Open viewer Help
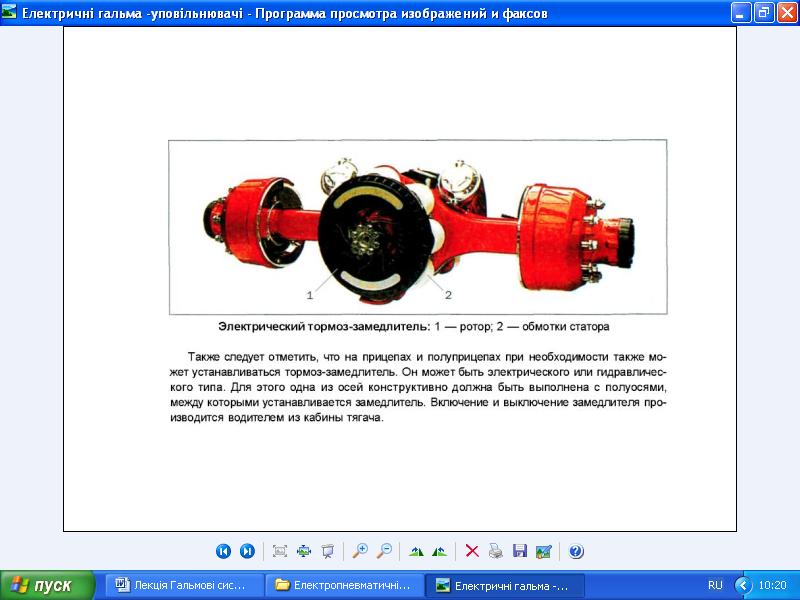This screenshot has width=800, height=600. pyautogui.click(x=576, y=551)
